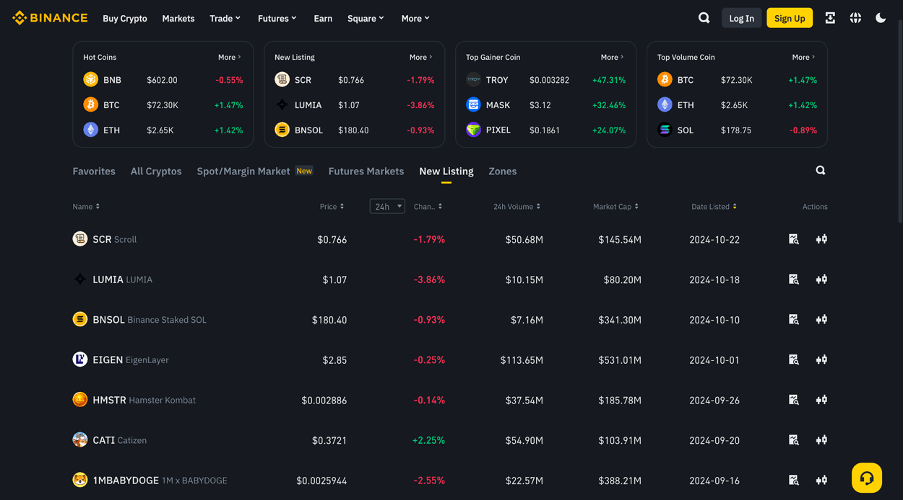
Task: Click the detail icon in the SCR row
Action: click(x=793, y=239)
